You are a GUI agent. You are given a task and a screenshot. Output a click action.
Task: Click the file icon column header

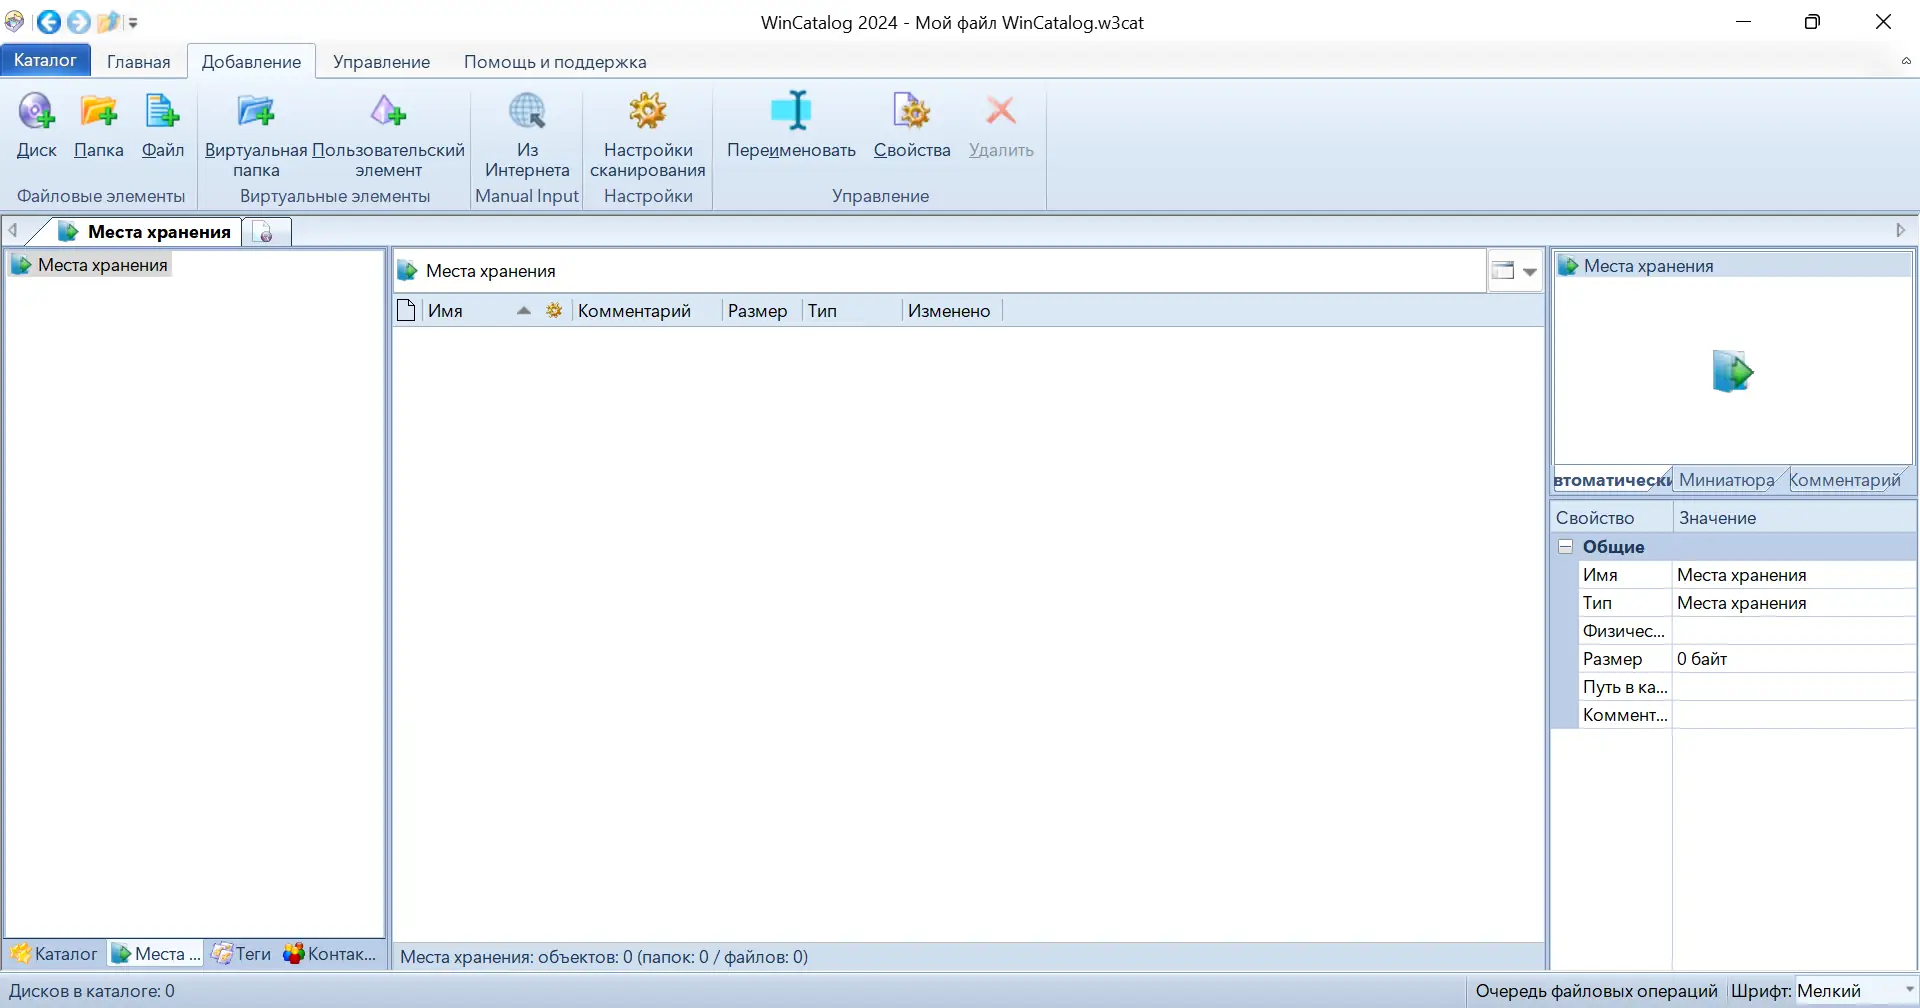coord(406,311)
